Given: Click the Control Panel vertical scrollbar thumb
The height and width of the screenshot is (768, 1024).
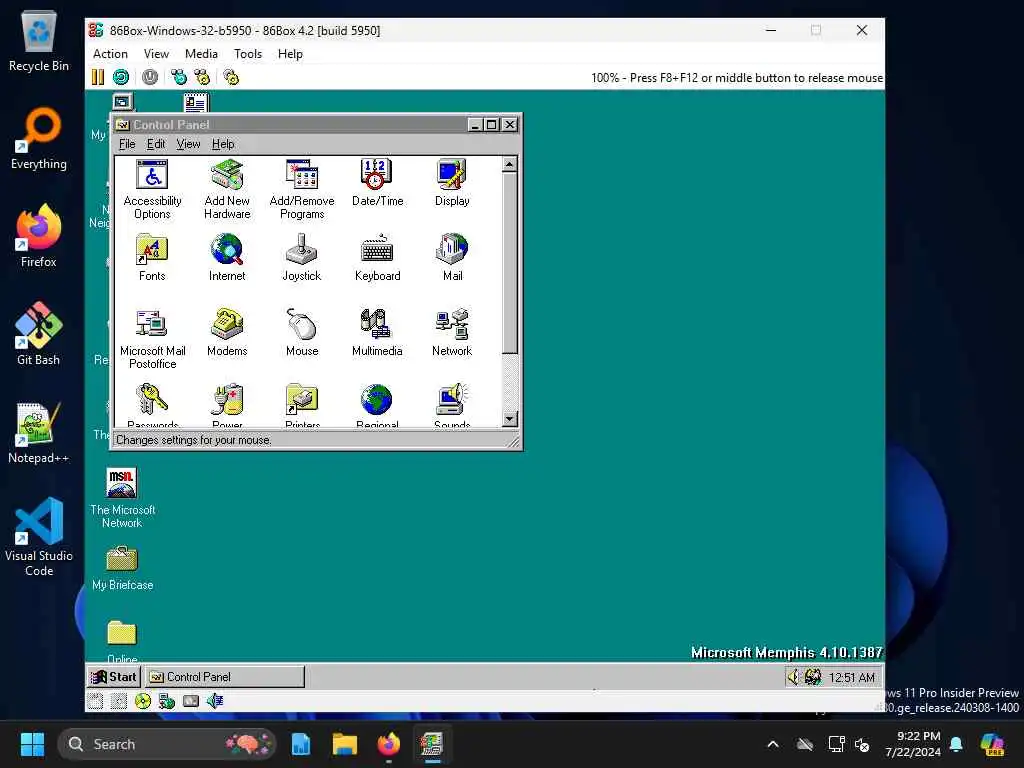Looking at the screenshot, I should coord(510,263).
